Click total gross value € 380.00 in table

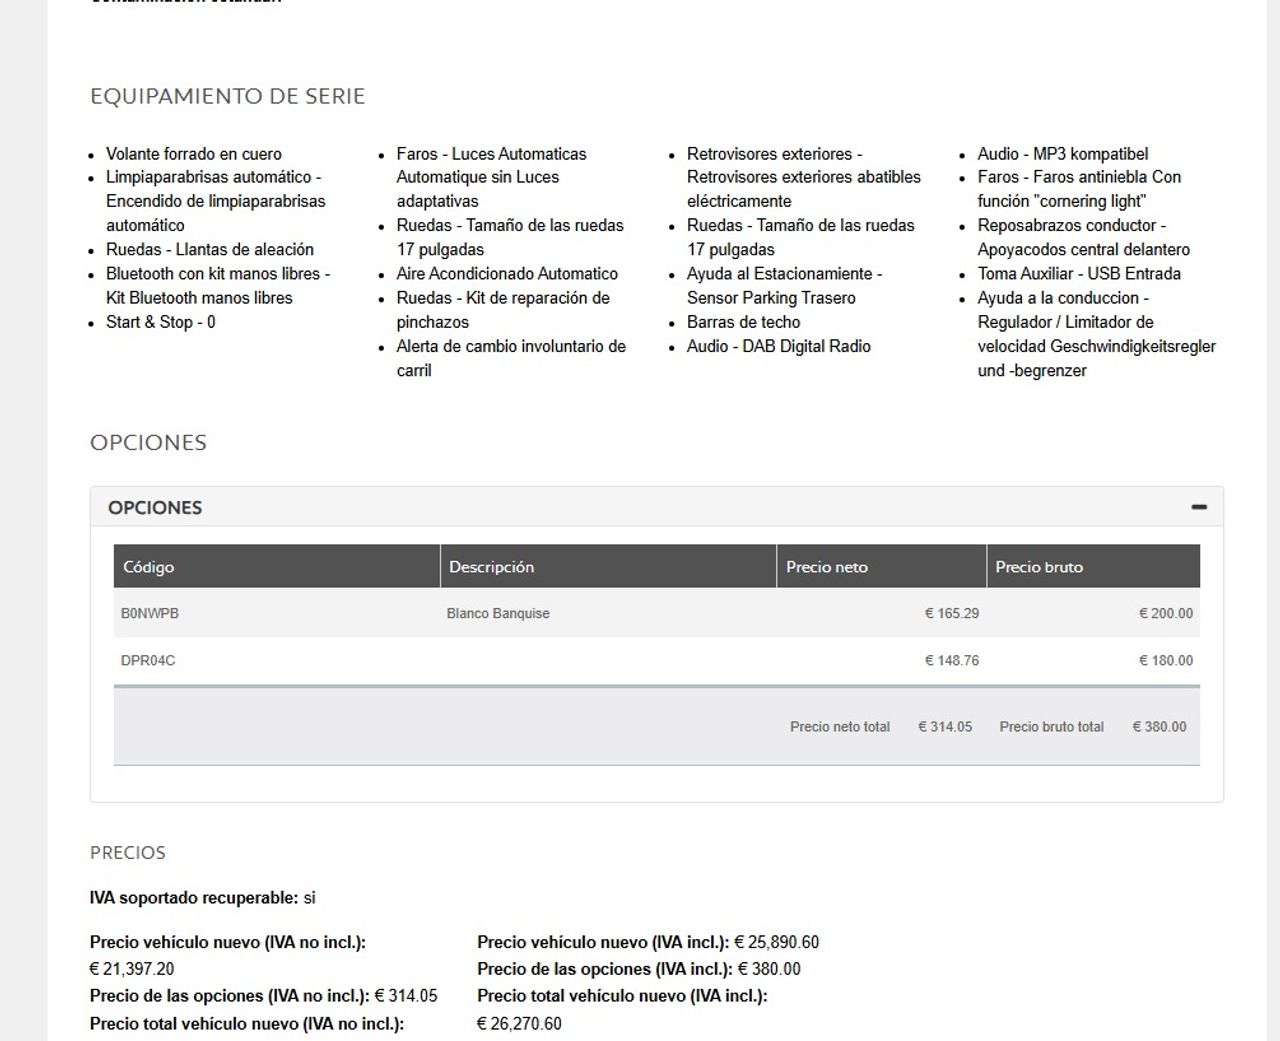(1159, 727)
